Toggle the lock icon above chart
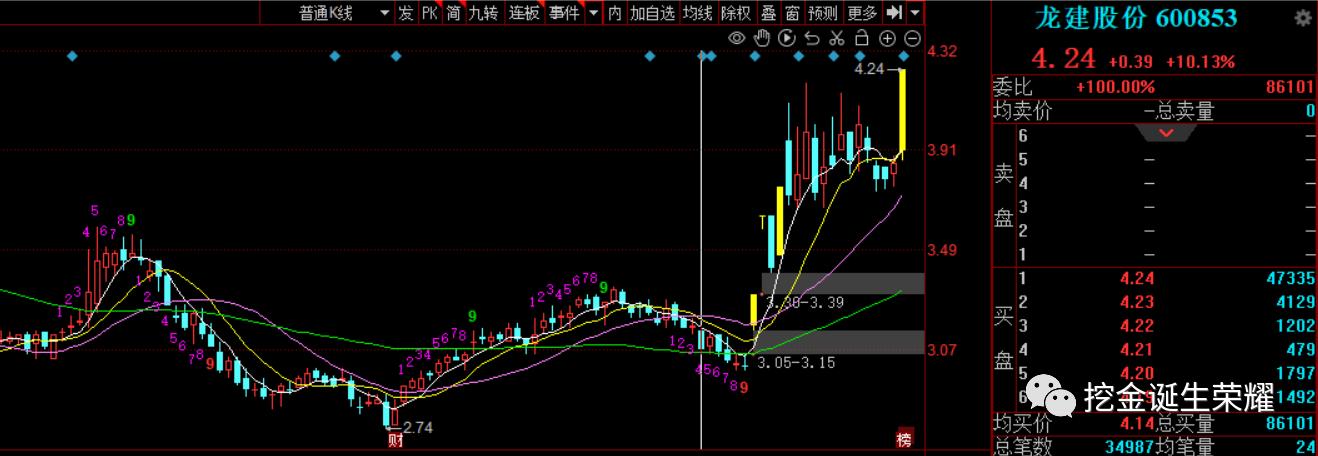This screenshot has width=1318, height=456. pos(861,38)
